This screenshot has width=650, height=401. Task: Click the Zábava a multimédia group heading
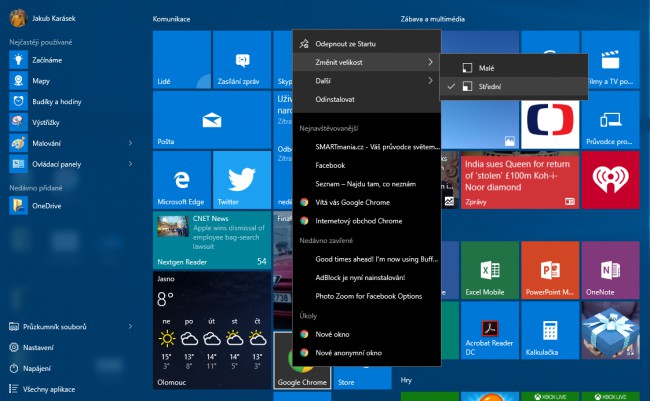(432, 19)
